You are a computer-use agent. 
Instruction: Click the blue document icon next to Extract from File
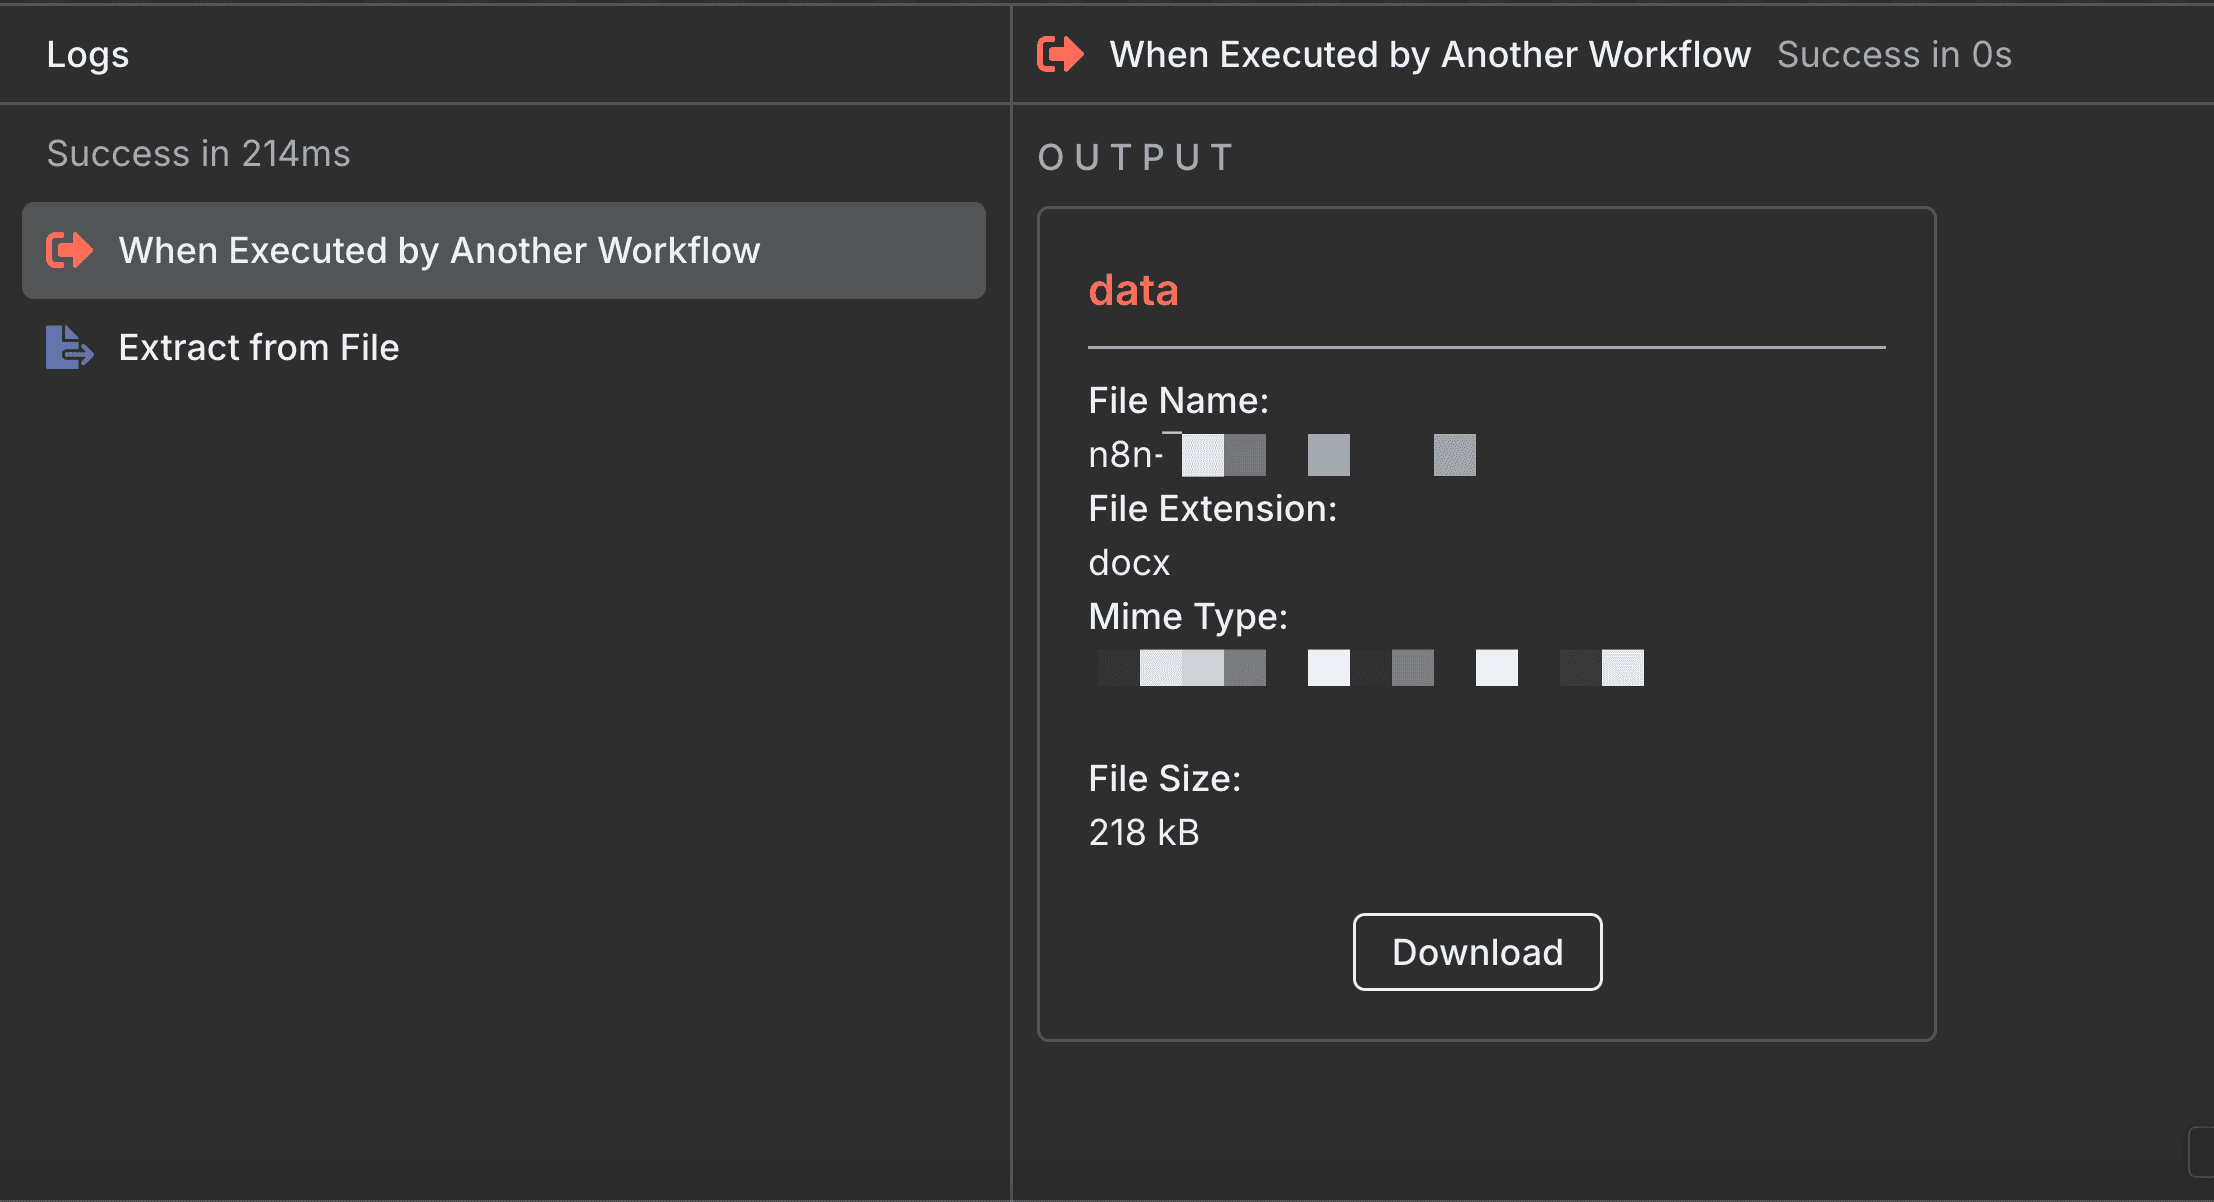point(68,347)
